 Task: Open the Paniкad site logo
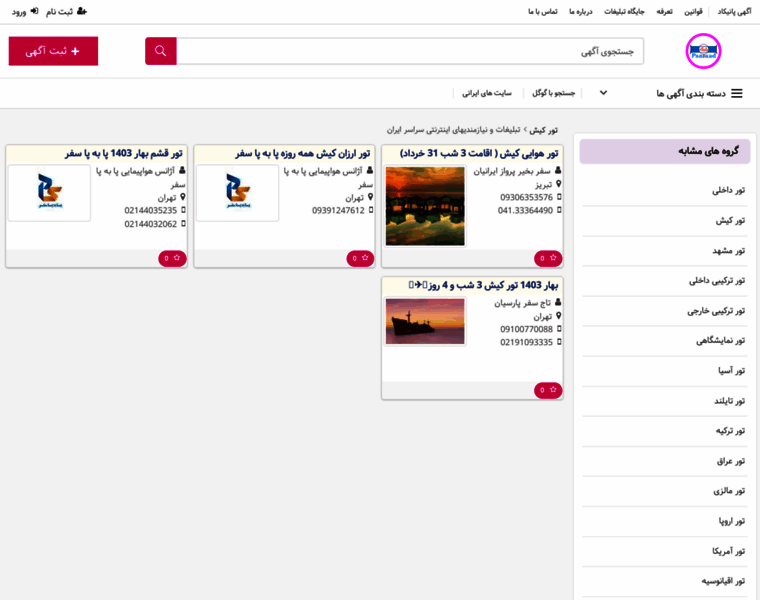(703, 51)
